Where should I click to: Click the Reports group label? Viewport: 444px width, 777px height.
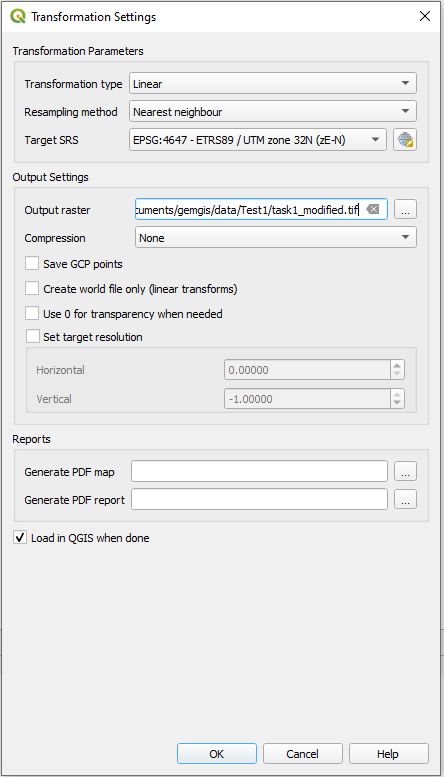[x=31, y=439]
